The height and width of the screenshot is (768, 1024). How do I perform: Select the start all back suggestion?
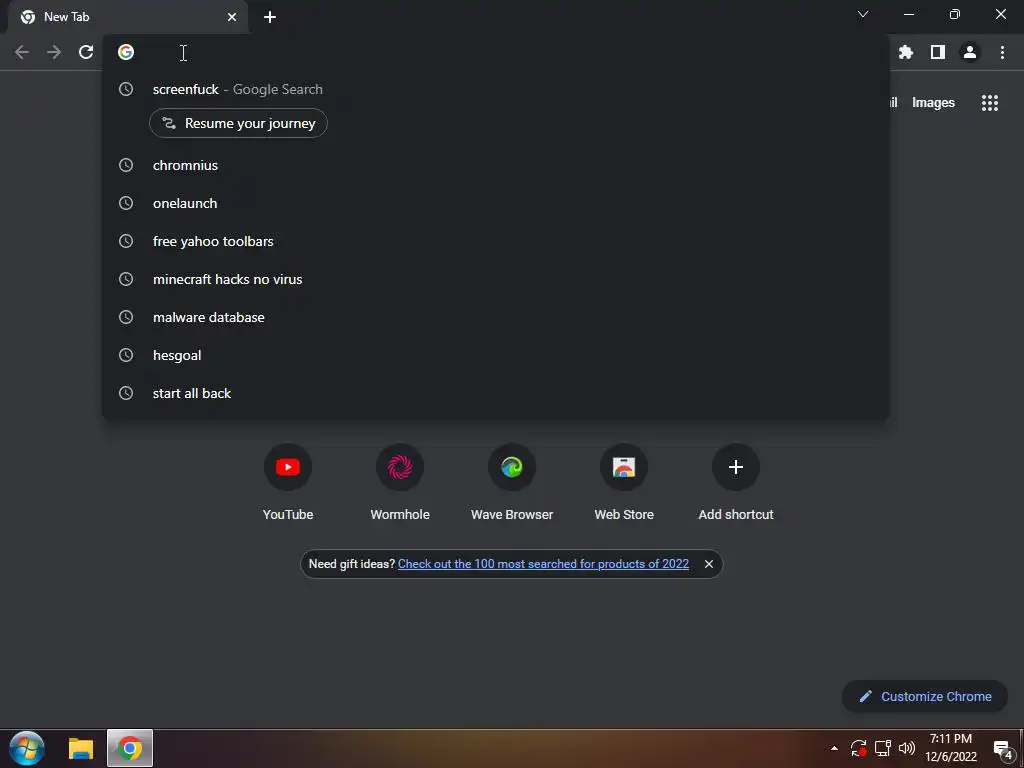[496, 393]
